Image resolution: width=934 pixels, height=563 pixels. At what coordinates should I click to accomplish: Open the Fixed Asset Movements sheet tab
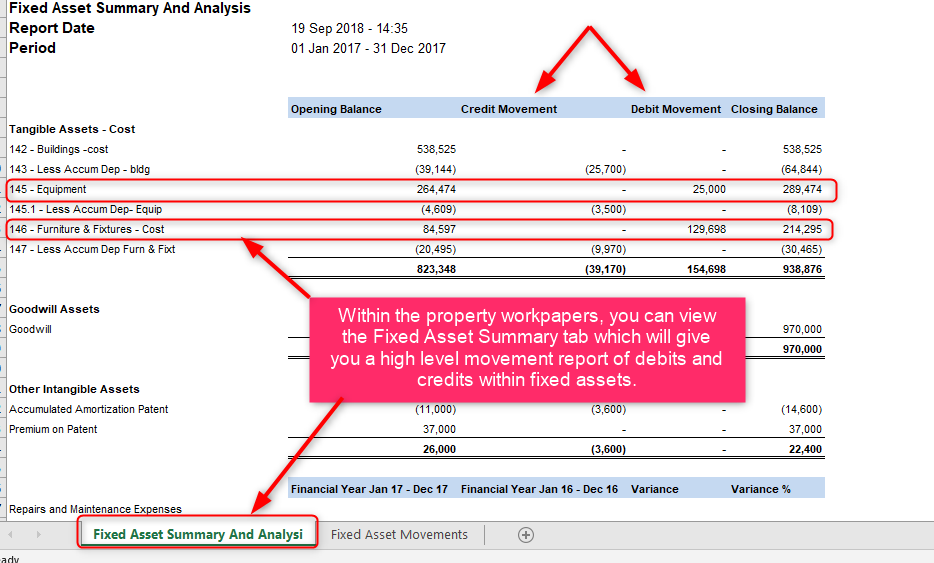[399, 535]
